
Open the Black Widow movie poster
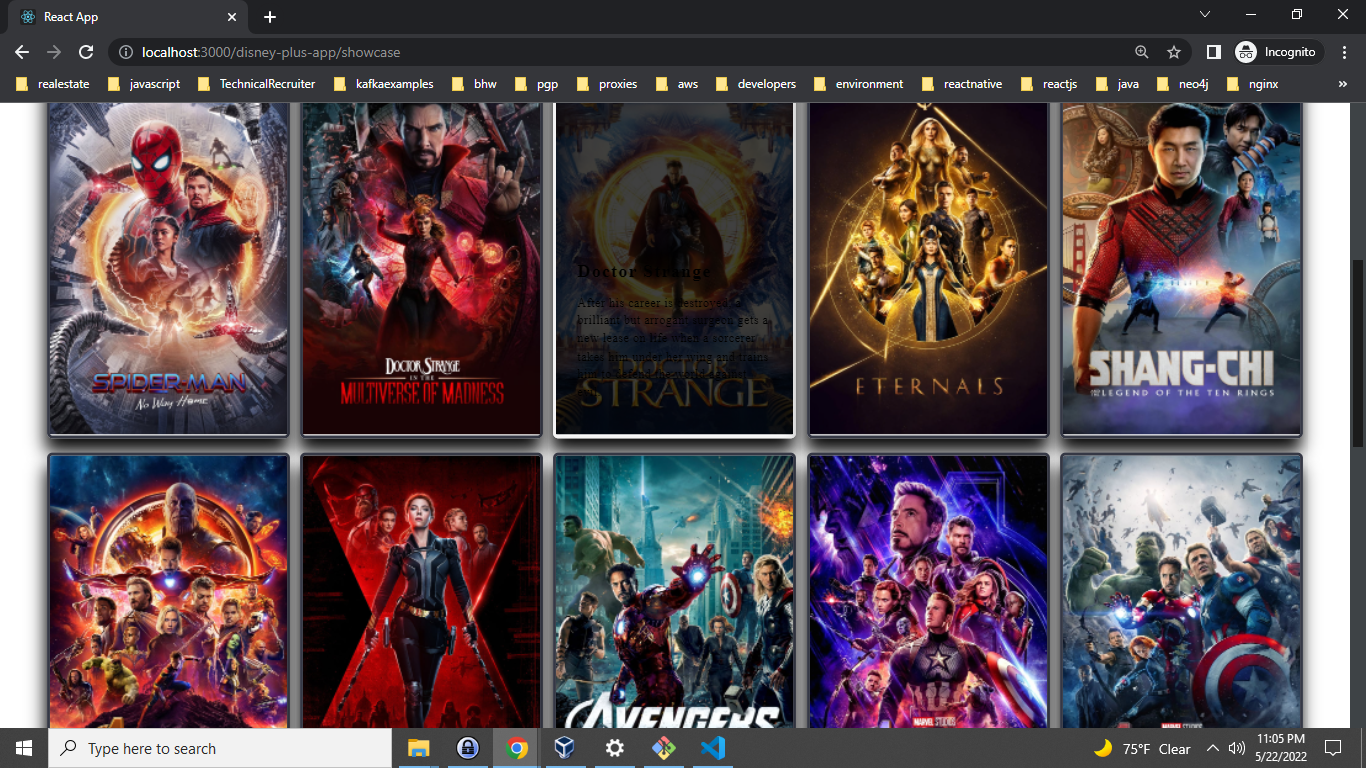pos(421,591)
